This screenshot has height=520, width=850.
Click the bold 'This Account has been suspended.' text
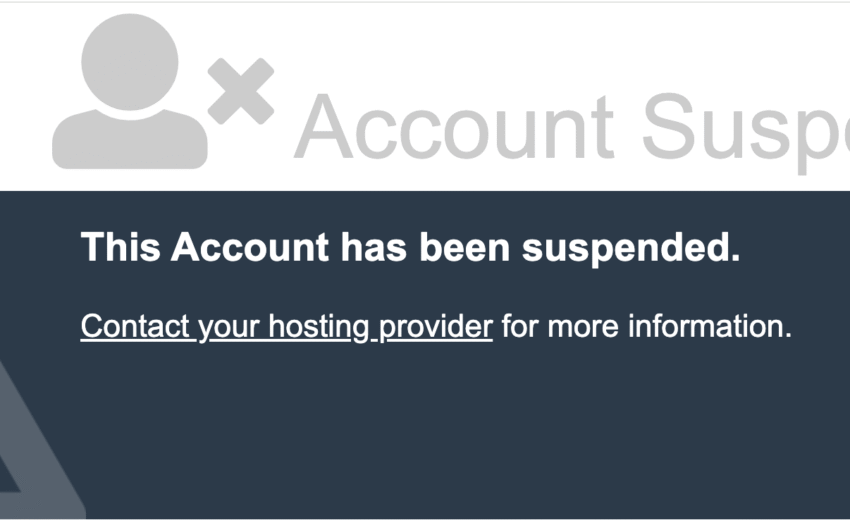410,248
